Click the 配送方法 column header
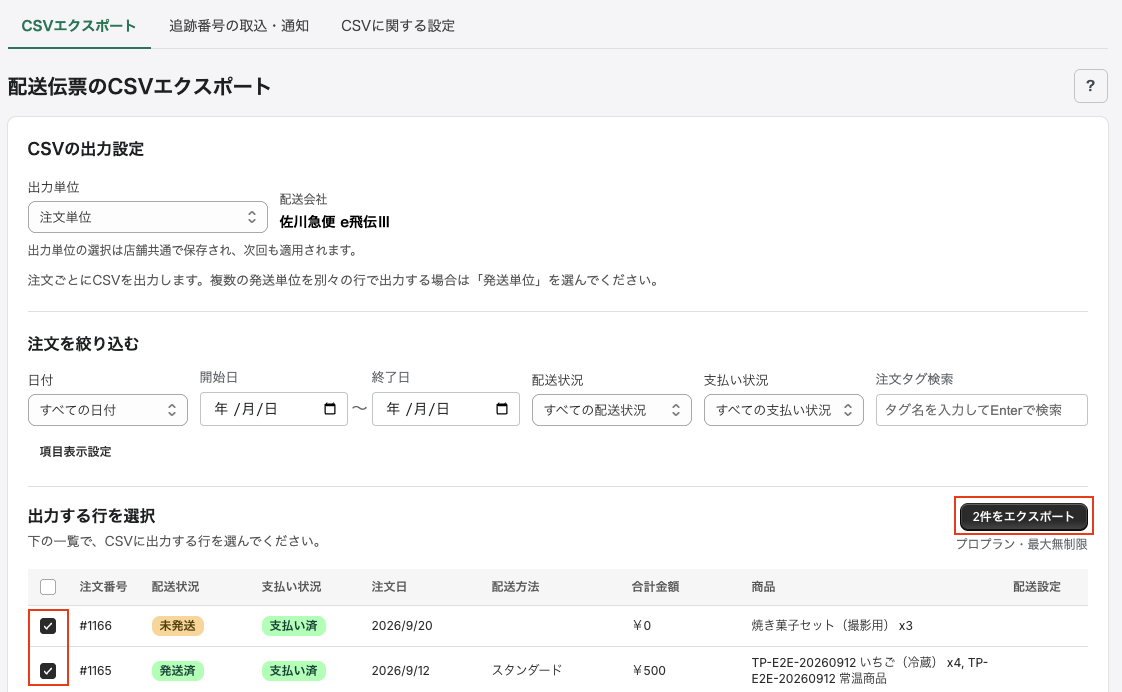 pyautogui.click(x=515, y=587)
